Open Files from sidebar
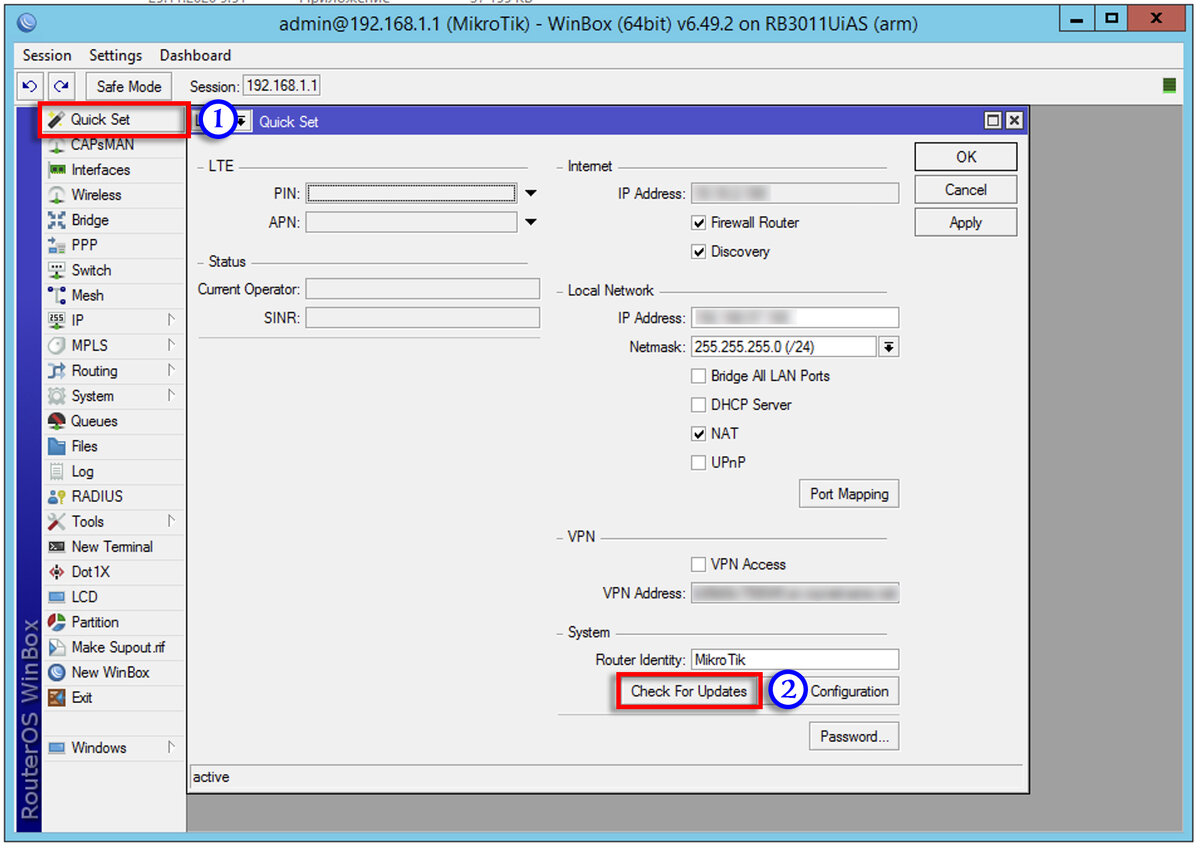The height and width of the screenshot is (850, 1200). tap(84, 446)
